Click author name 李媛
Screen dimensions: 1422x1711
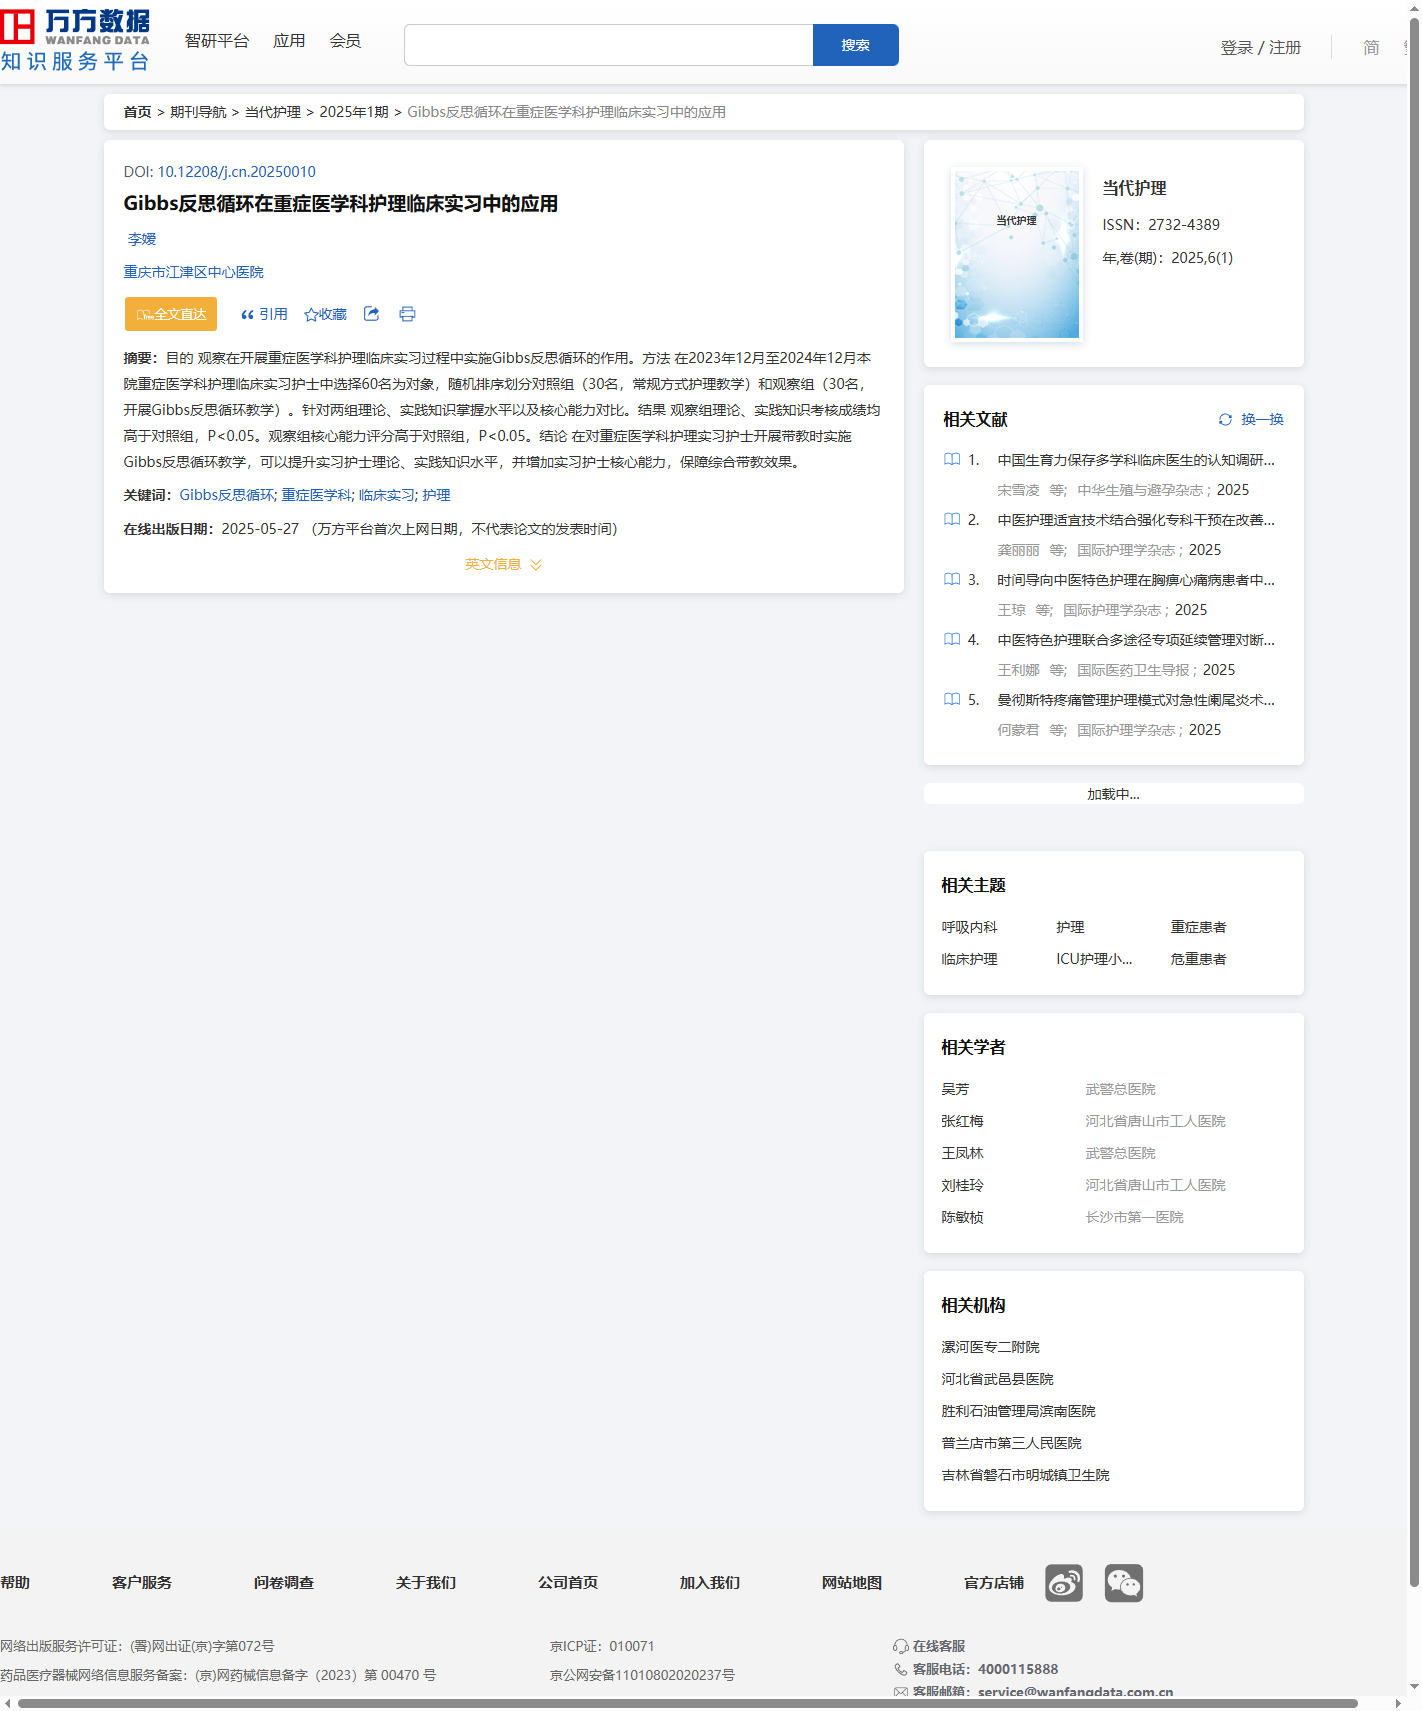(x=142, y=239)
